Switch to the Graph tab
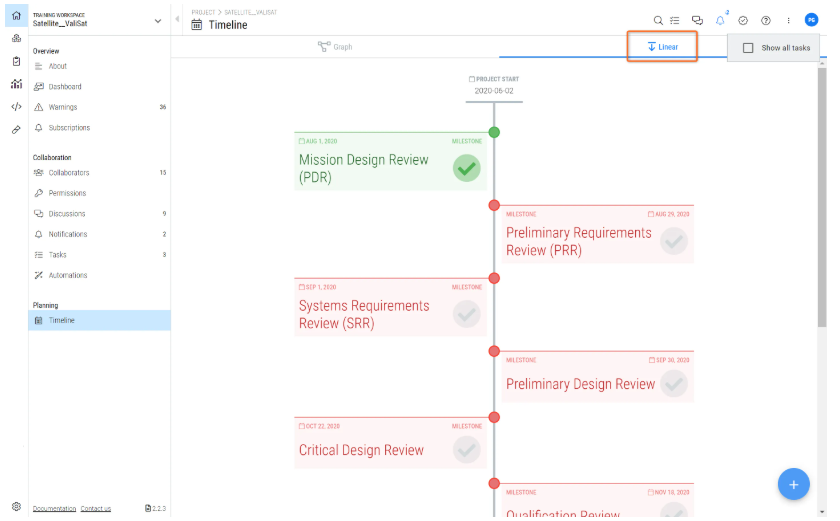The width and height of the screenshot is (840, 521). (335, 47)
